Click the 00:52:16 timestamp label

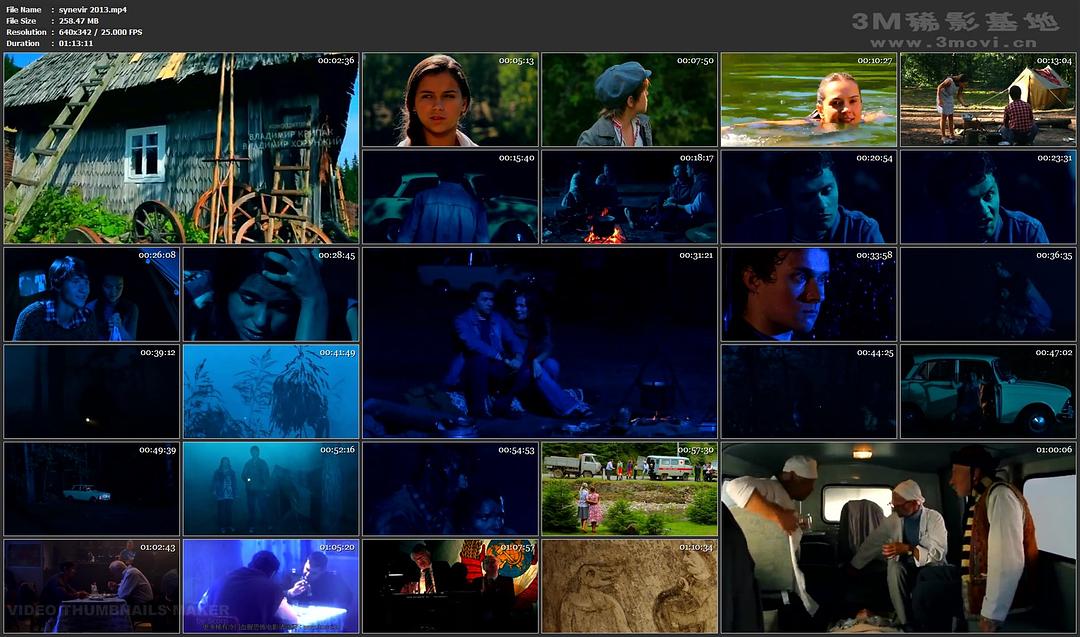coord(337,450)
